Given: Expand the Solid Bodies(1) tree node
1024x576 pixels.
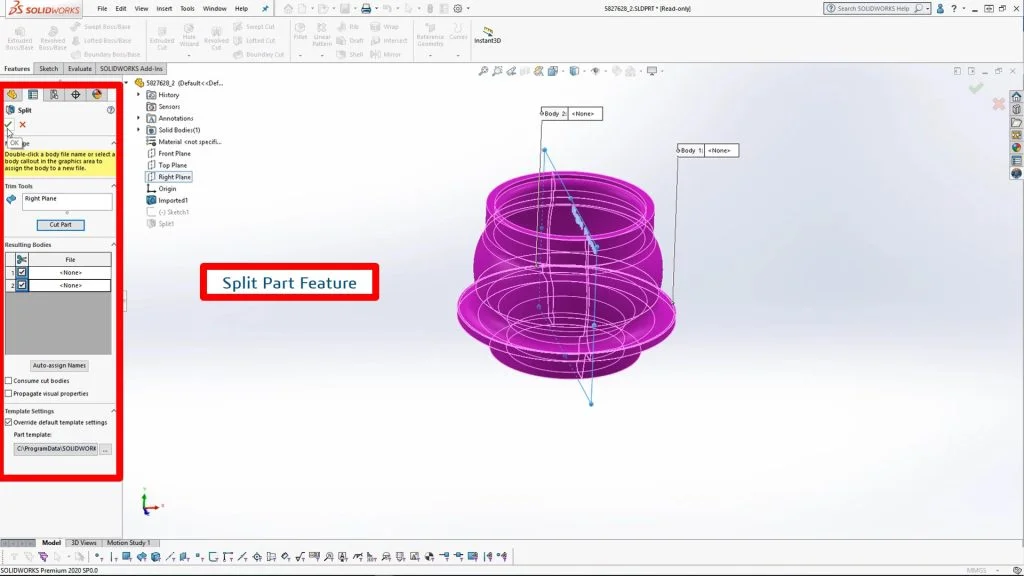Looking at the screenshot, I should 139,130.
